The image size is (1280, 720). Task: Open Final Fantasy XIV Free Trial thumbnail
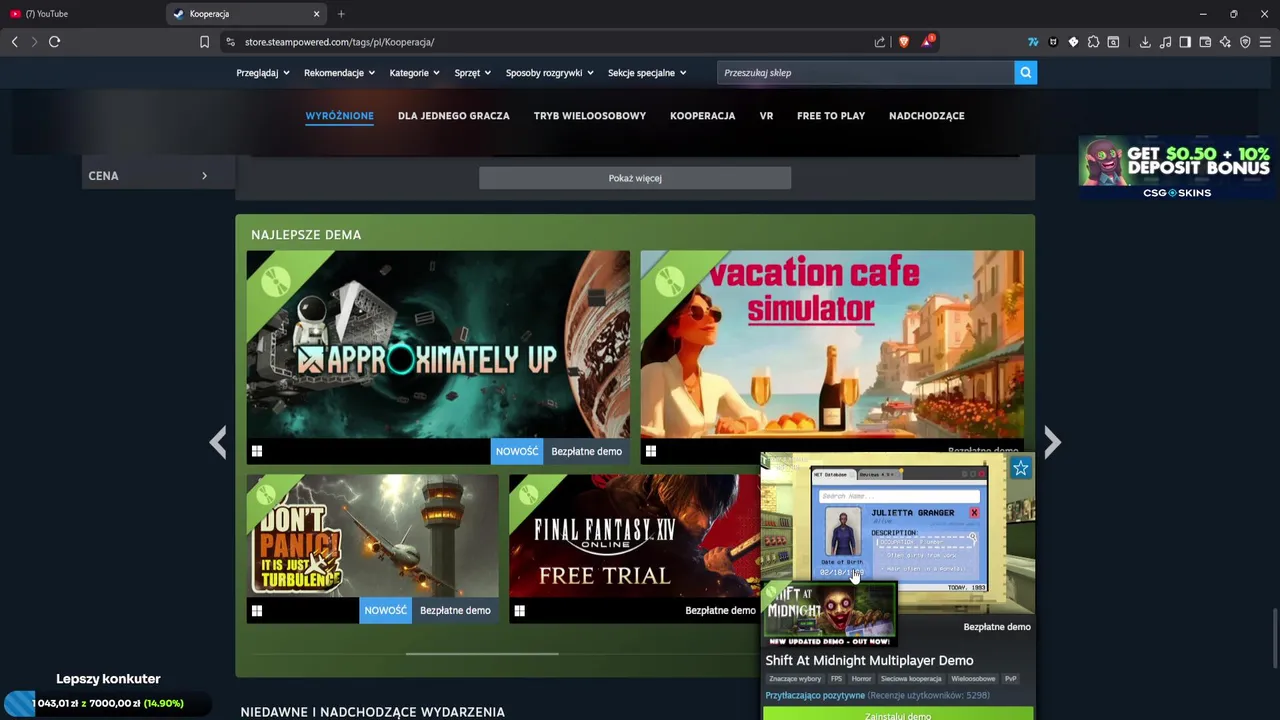[x=634, y=548]
